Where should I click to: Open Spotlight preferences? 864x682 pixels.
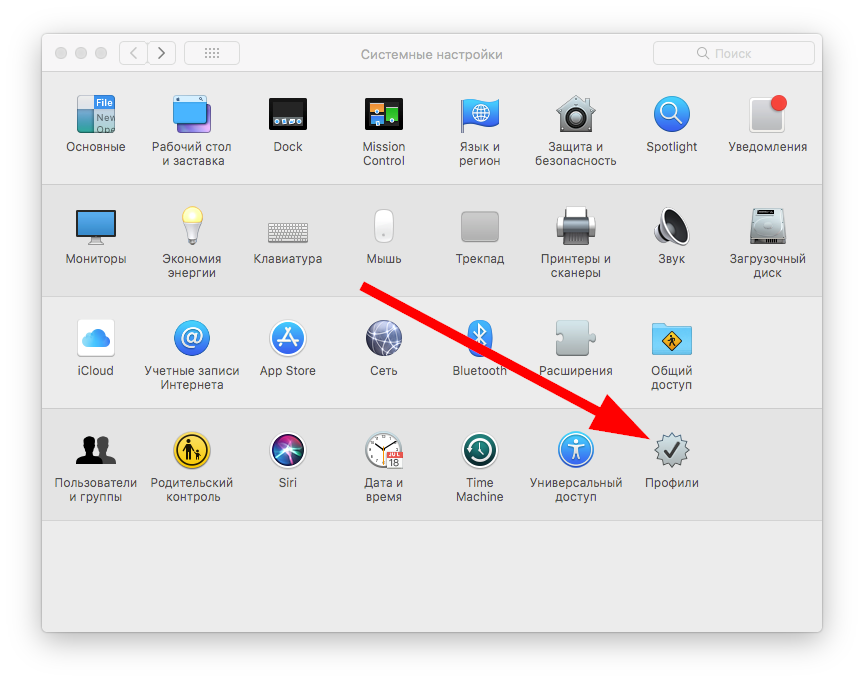pyautogui.click(x=671, y=115)
